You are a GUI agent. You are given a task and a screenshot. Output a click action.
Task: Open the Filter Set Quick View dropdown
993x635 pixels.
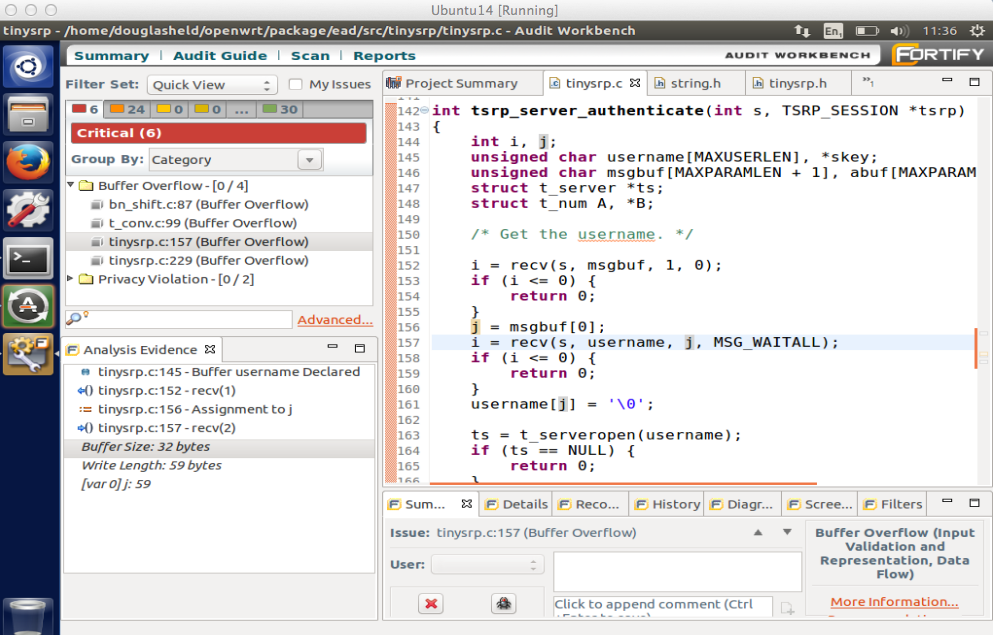pyautogui.click(x=212, y=85)
